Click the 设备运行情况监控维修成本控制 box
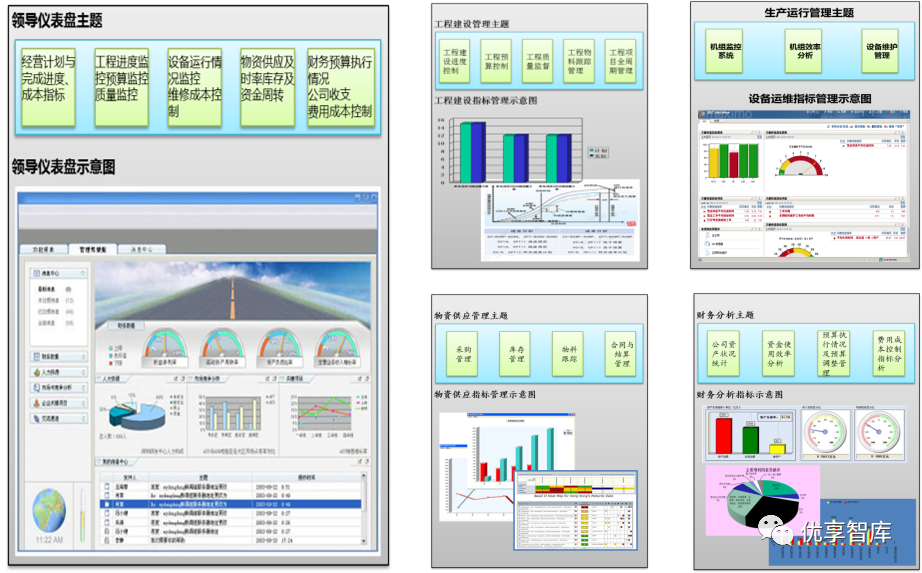Image resolution: width=922 pixels, height=573 pixels. click(195, 87)
